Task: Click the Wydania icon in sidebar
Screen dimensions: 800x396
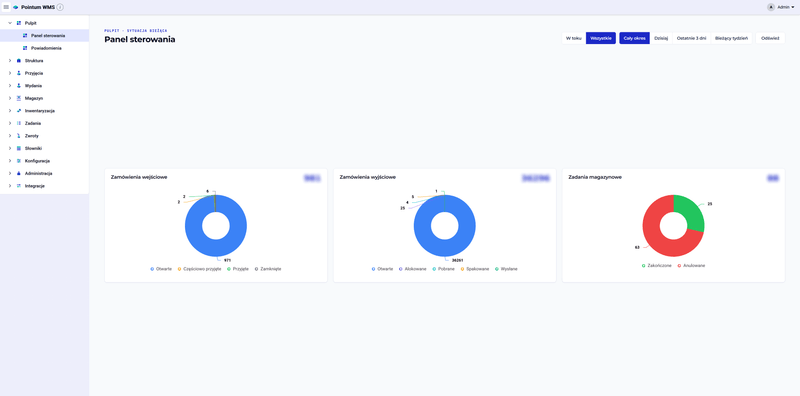Action: click(x=19, y=86)
